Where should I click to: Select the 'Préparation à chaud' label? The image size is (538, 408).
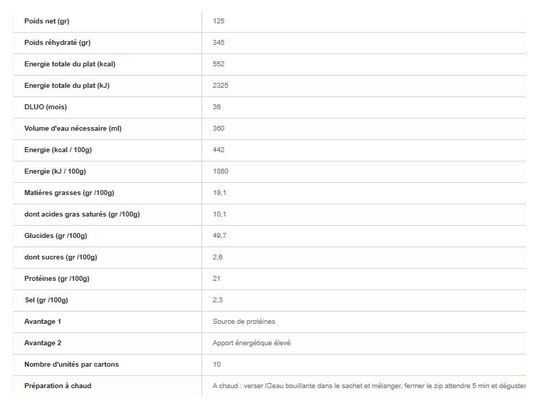pyautogui.click(x=58, y=386)
